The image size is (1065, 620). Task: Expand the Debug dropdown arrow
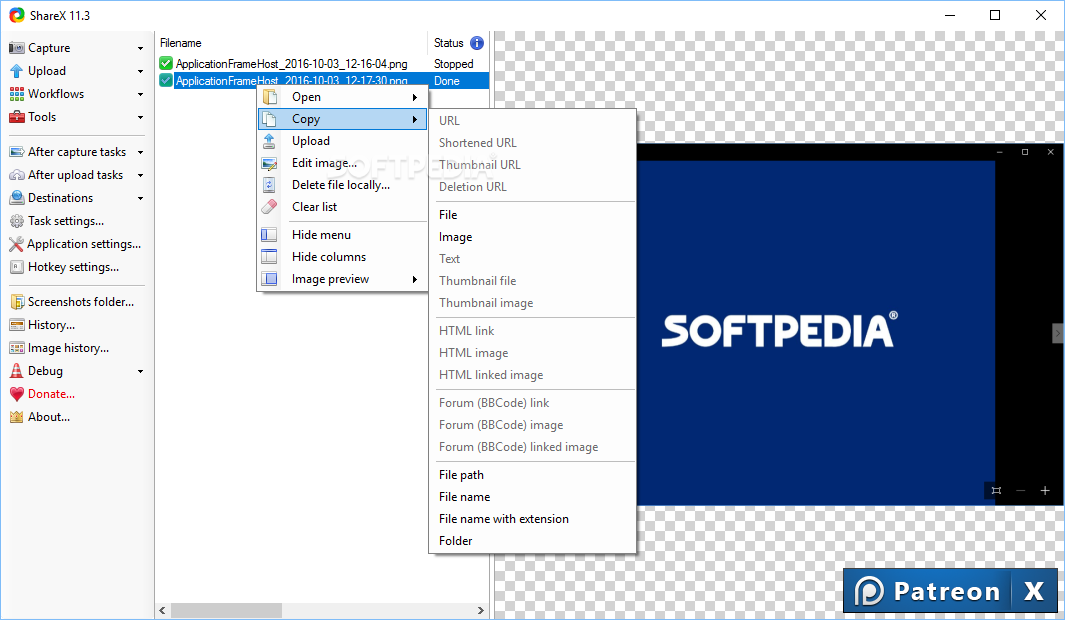pyautogui.click(x=141, y=371)
